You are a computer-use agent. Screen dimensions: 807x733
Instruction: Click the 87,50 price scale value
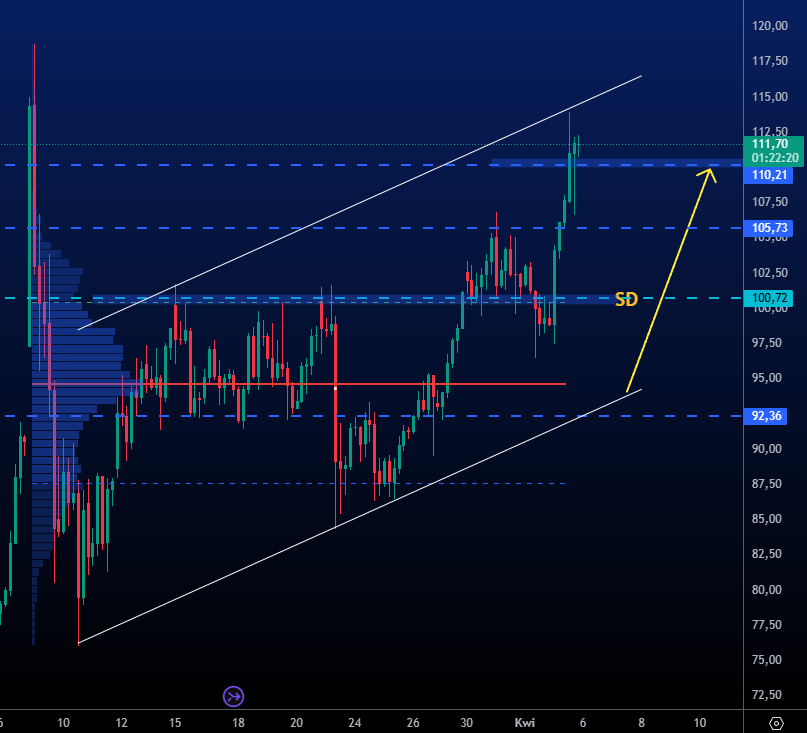(x=766, y=484)
